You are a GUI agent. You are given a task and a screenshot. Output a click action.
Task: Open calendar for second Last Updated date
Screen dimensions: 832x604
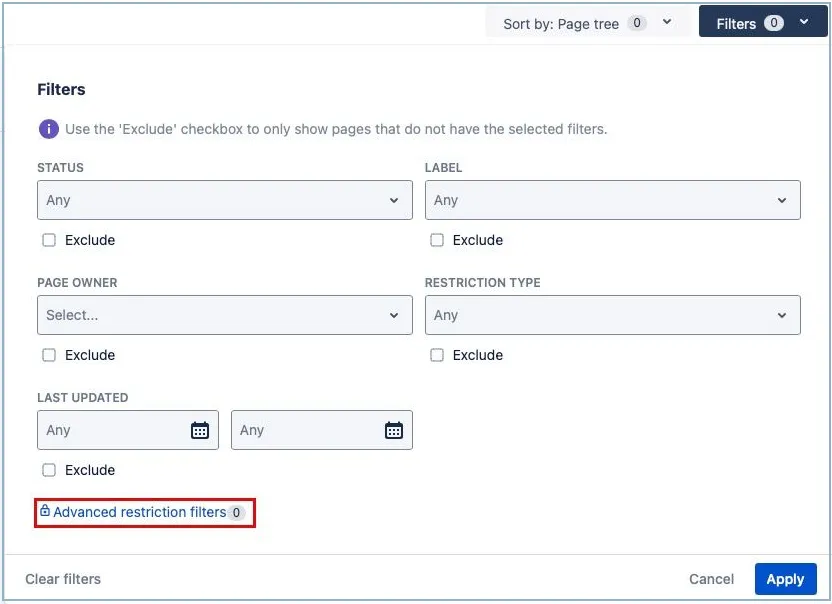pyautogui.click(x=394, y=430)
